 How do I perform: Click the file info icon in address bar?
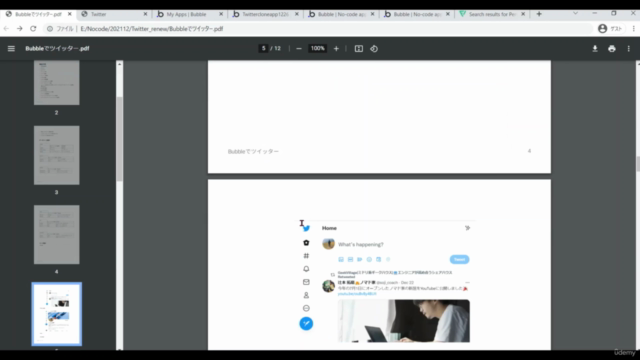coord(50,29)
